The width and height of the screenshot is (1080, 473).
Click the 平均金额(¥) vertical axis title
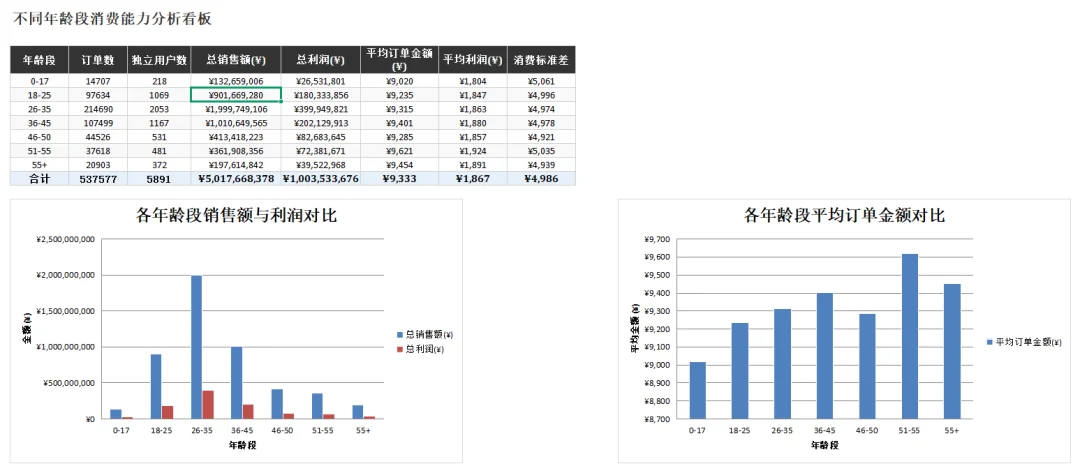(635, 330)
